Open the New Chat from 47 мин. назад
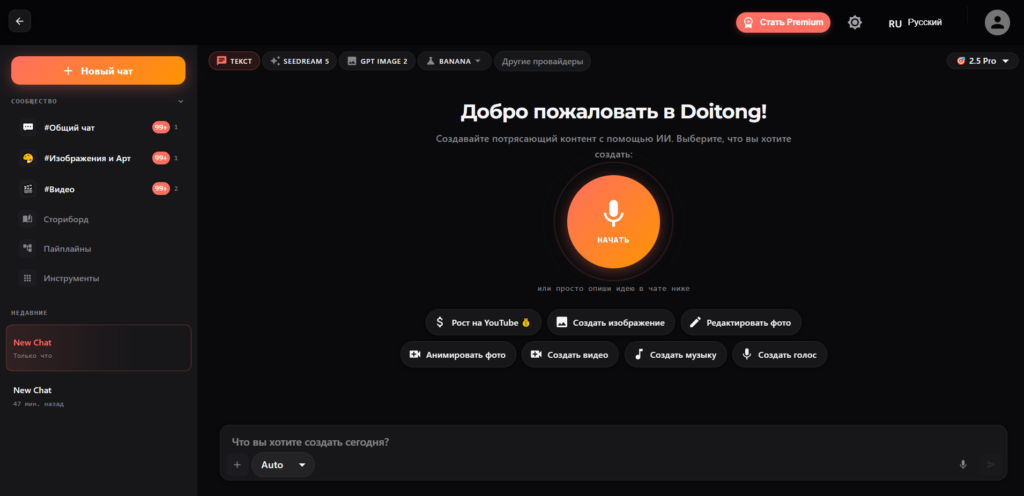 point(99,396)
